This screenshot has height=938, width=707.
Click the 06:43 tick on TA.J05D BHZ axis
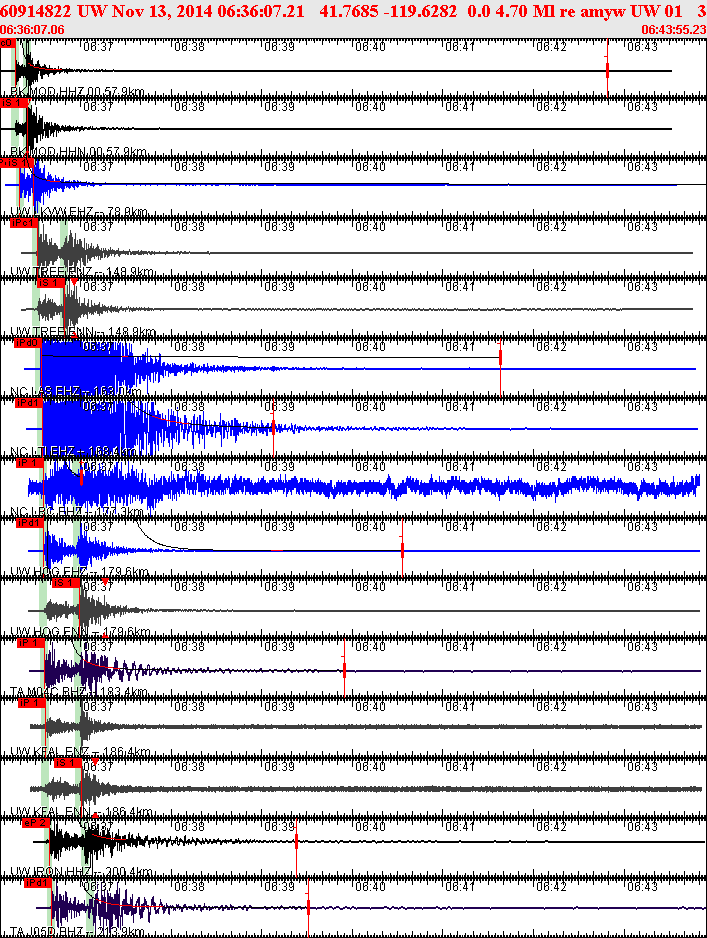pos(642,887)
